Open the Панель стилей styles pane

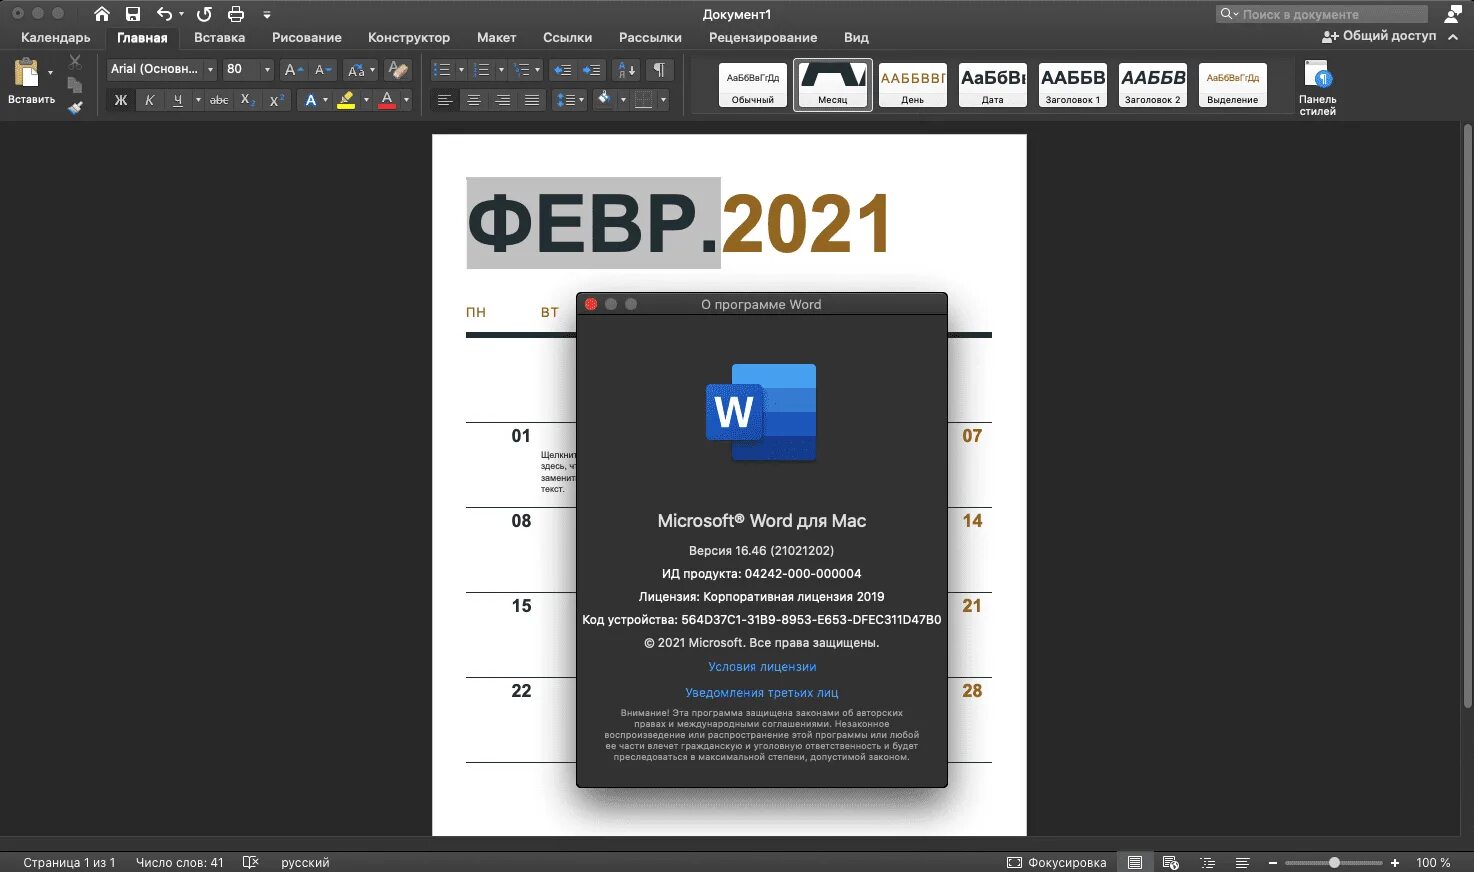(1317, 87)
